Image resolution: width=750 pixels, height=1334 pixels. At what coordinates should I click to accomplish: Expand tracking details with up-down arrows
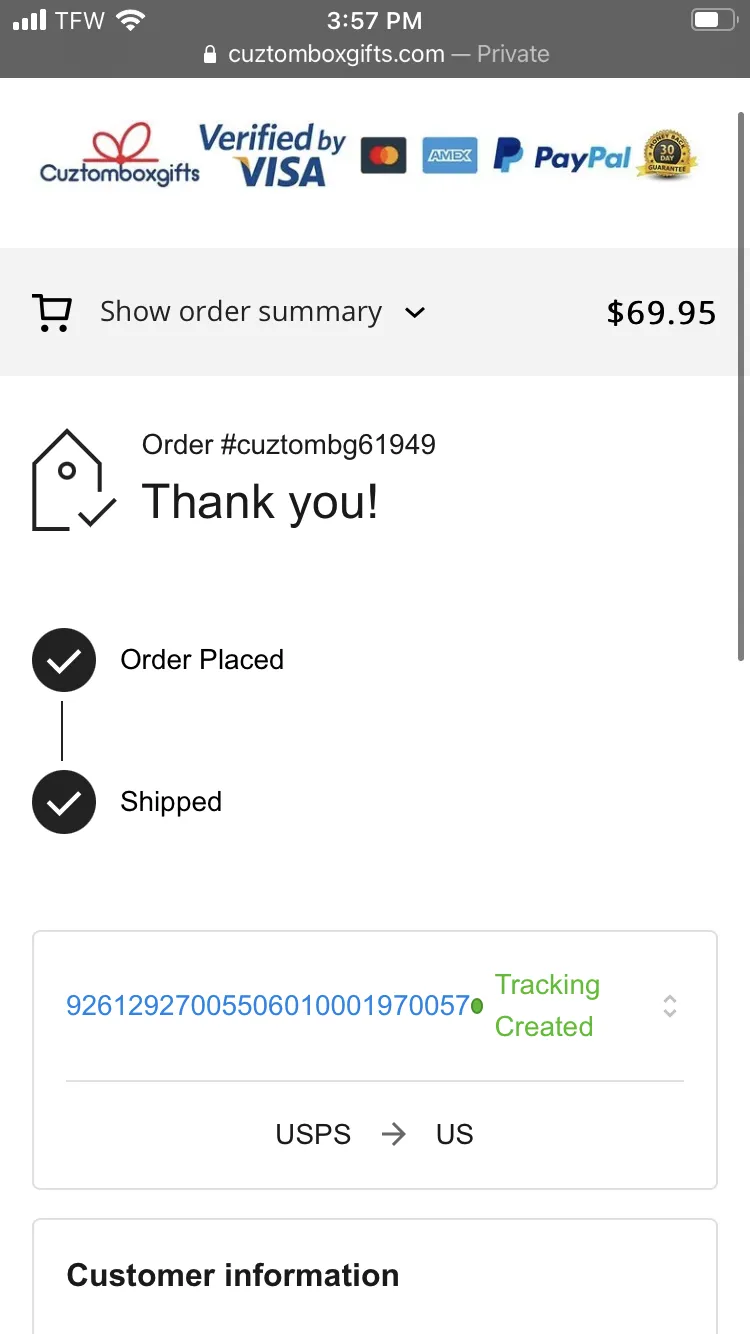coord(670,1006)
